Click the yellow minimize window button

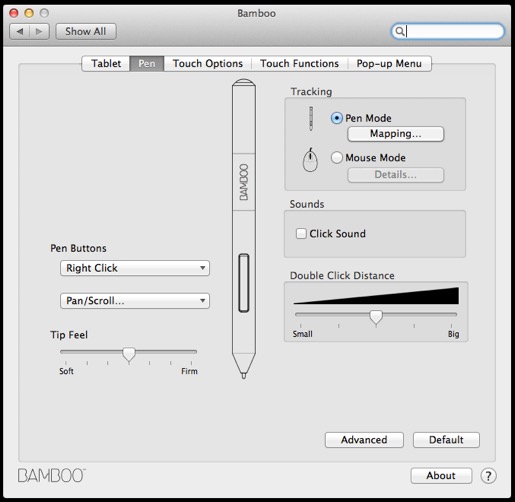click(29, 13)
